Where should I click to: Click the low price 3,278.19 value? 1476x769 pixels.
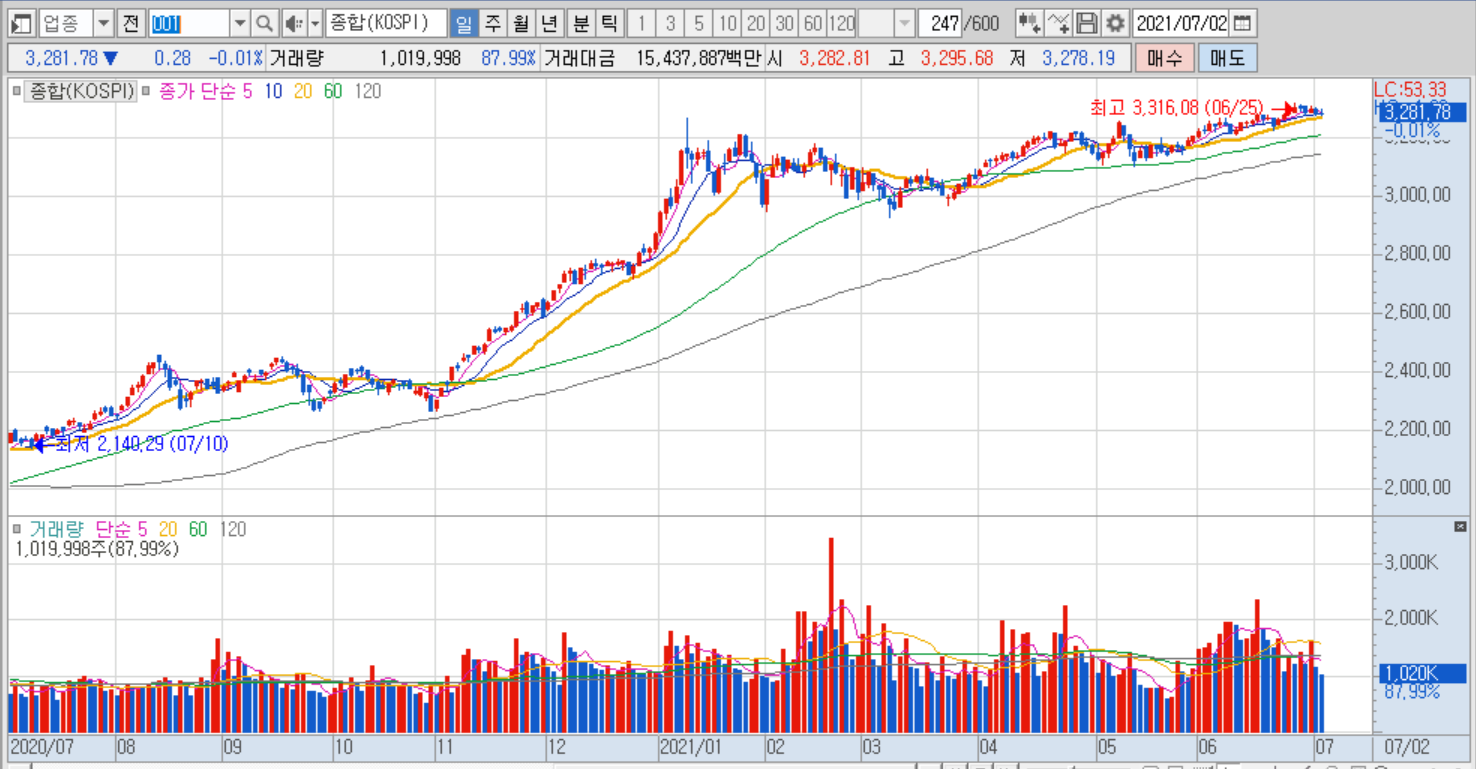pyautogui.click(x=1078, y=58)
